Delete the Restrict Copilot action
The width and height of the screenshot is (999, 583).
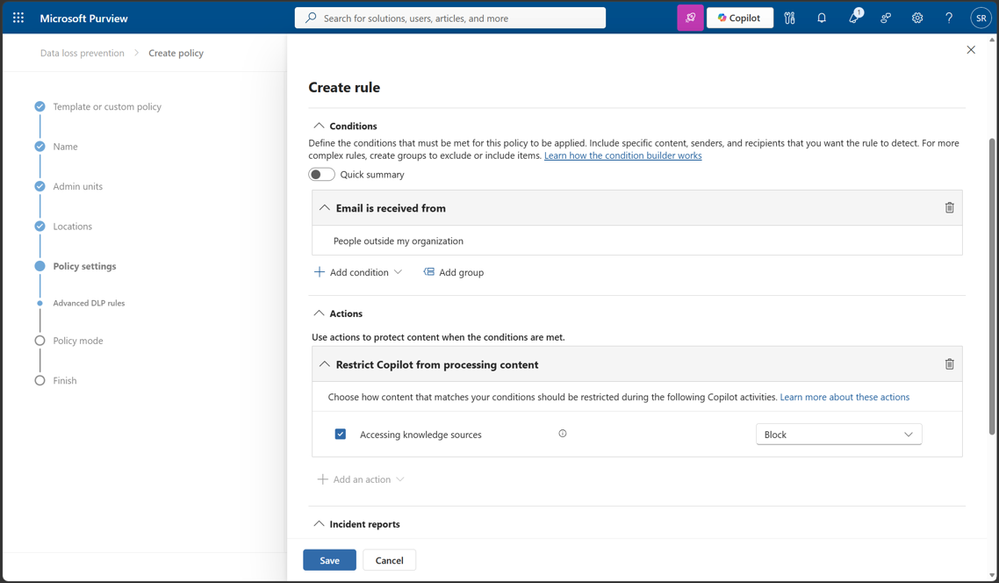[x=949, y=364]
